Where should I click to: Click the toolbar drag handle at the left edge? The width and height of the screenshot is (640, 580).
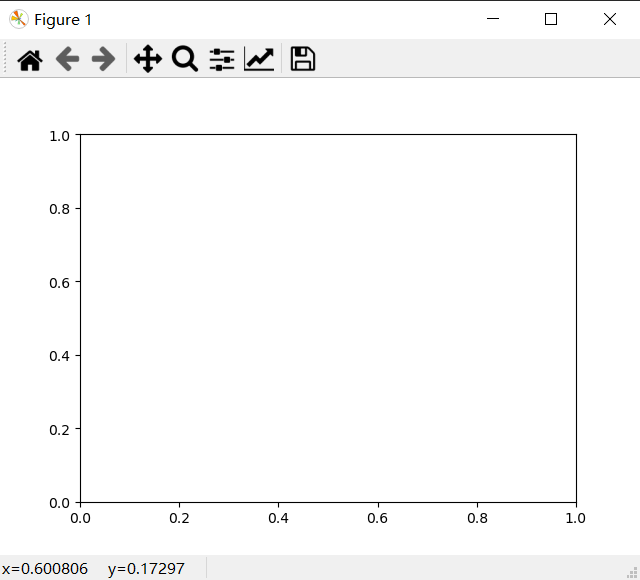point(4,58)
